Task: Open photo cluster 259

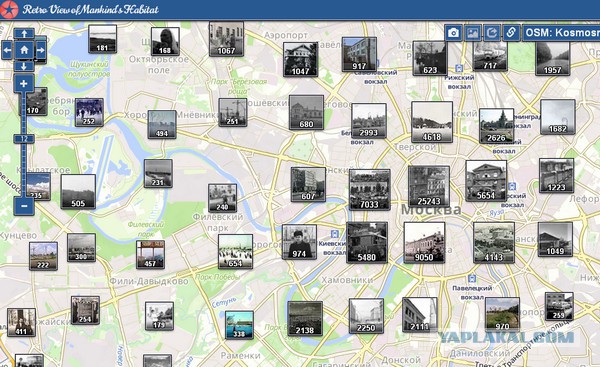Action: click(559, 307)
